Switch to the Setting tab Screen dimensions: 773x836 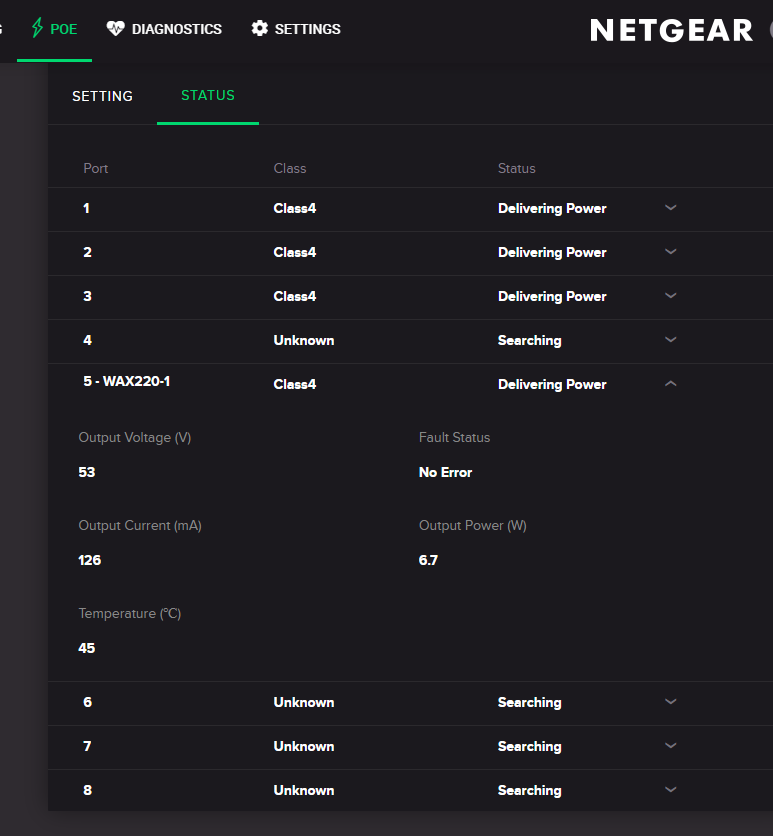pos(102,96)
